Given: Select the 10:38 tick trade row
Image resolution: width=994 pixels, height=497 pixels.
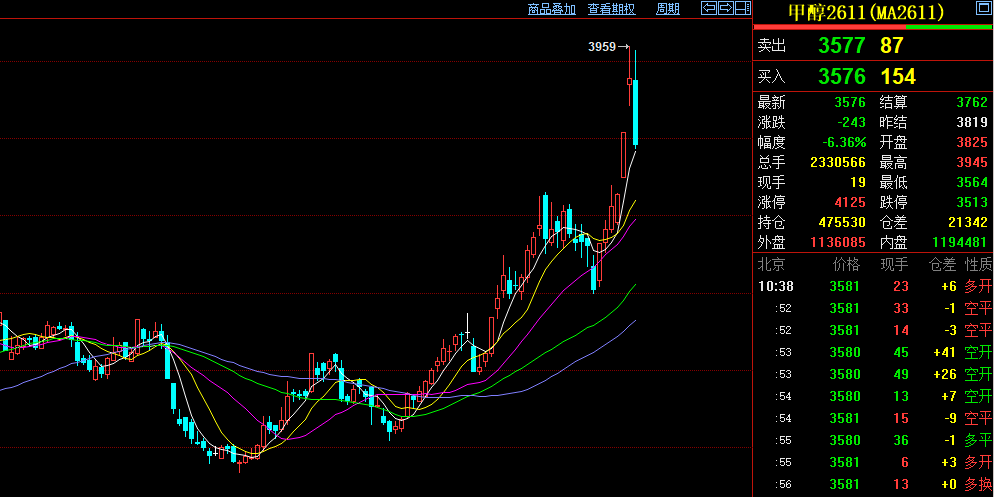Looking at the screenshot, I should (874, 286).
